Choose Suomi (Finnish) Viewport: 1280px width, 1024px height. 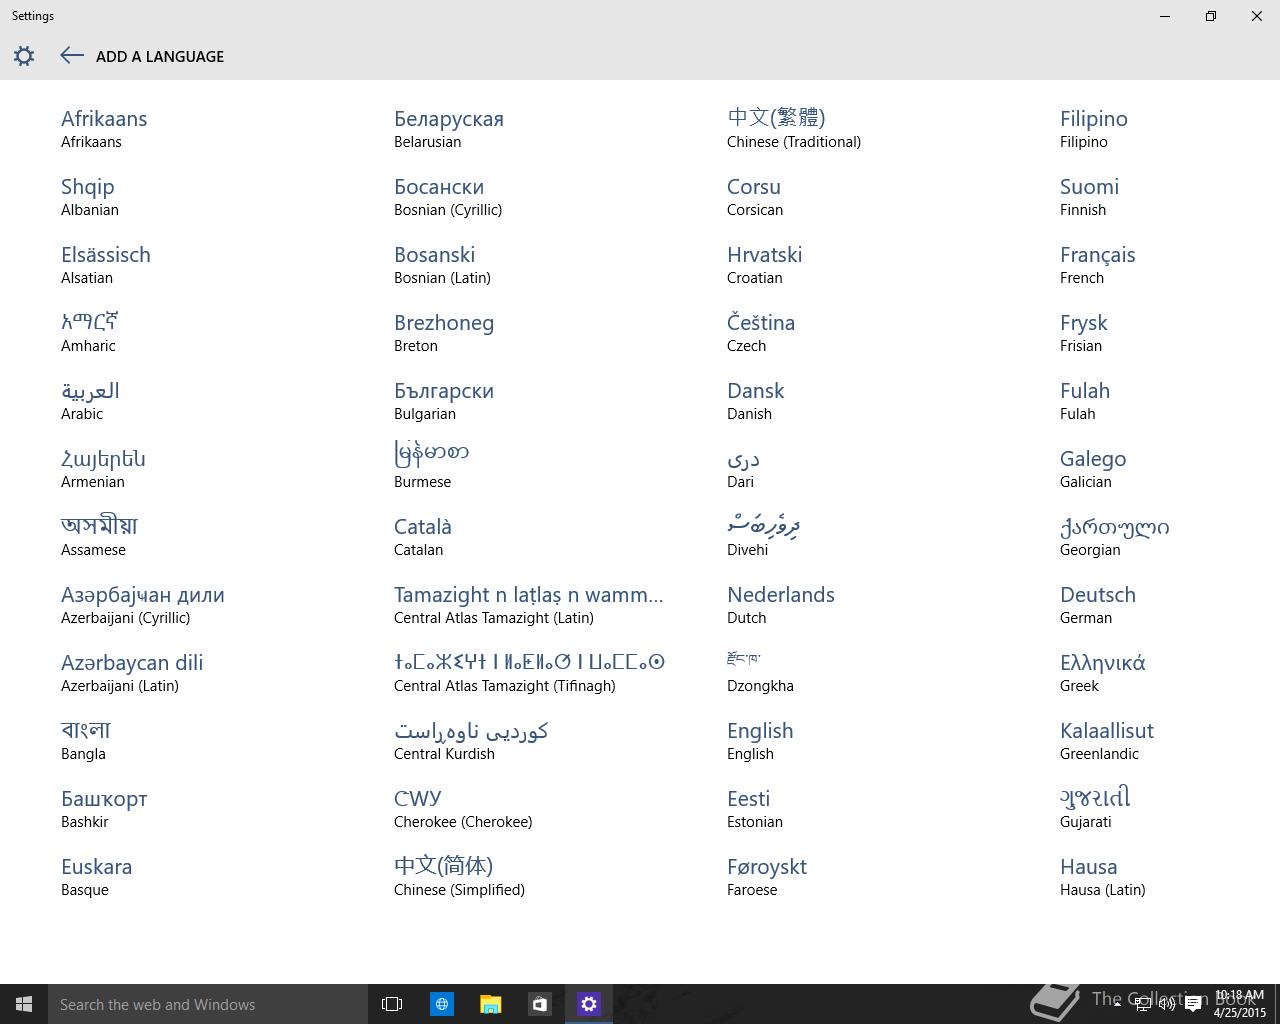point(1090,197)
